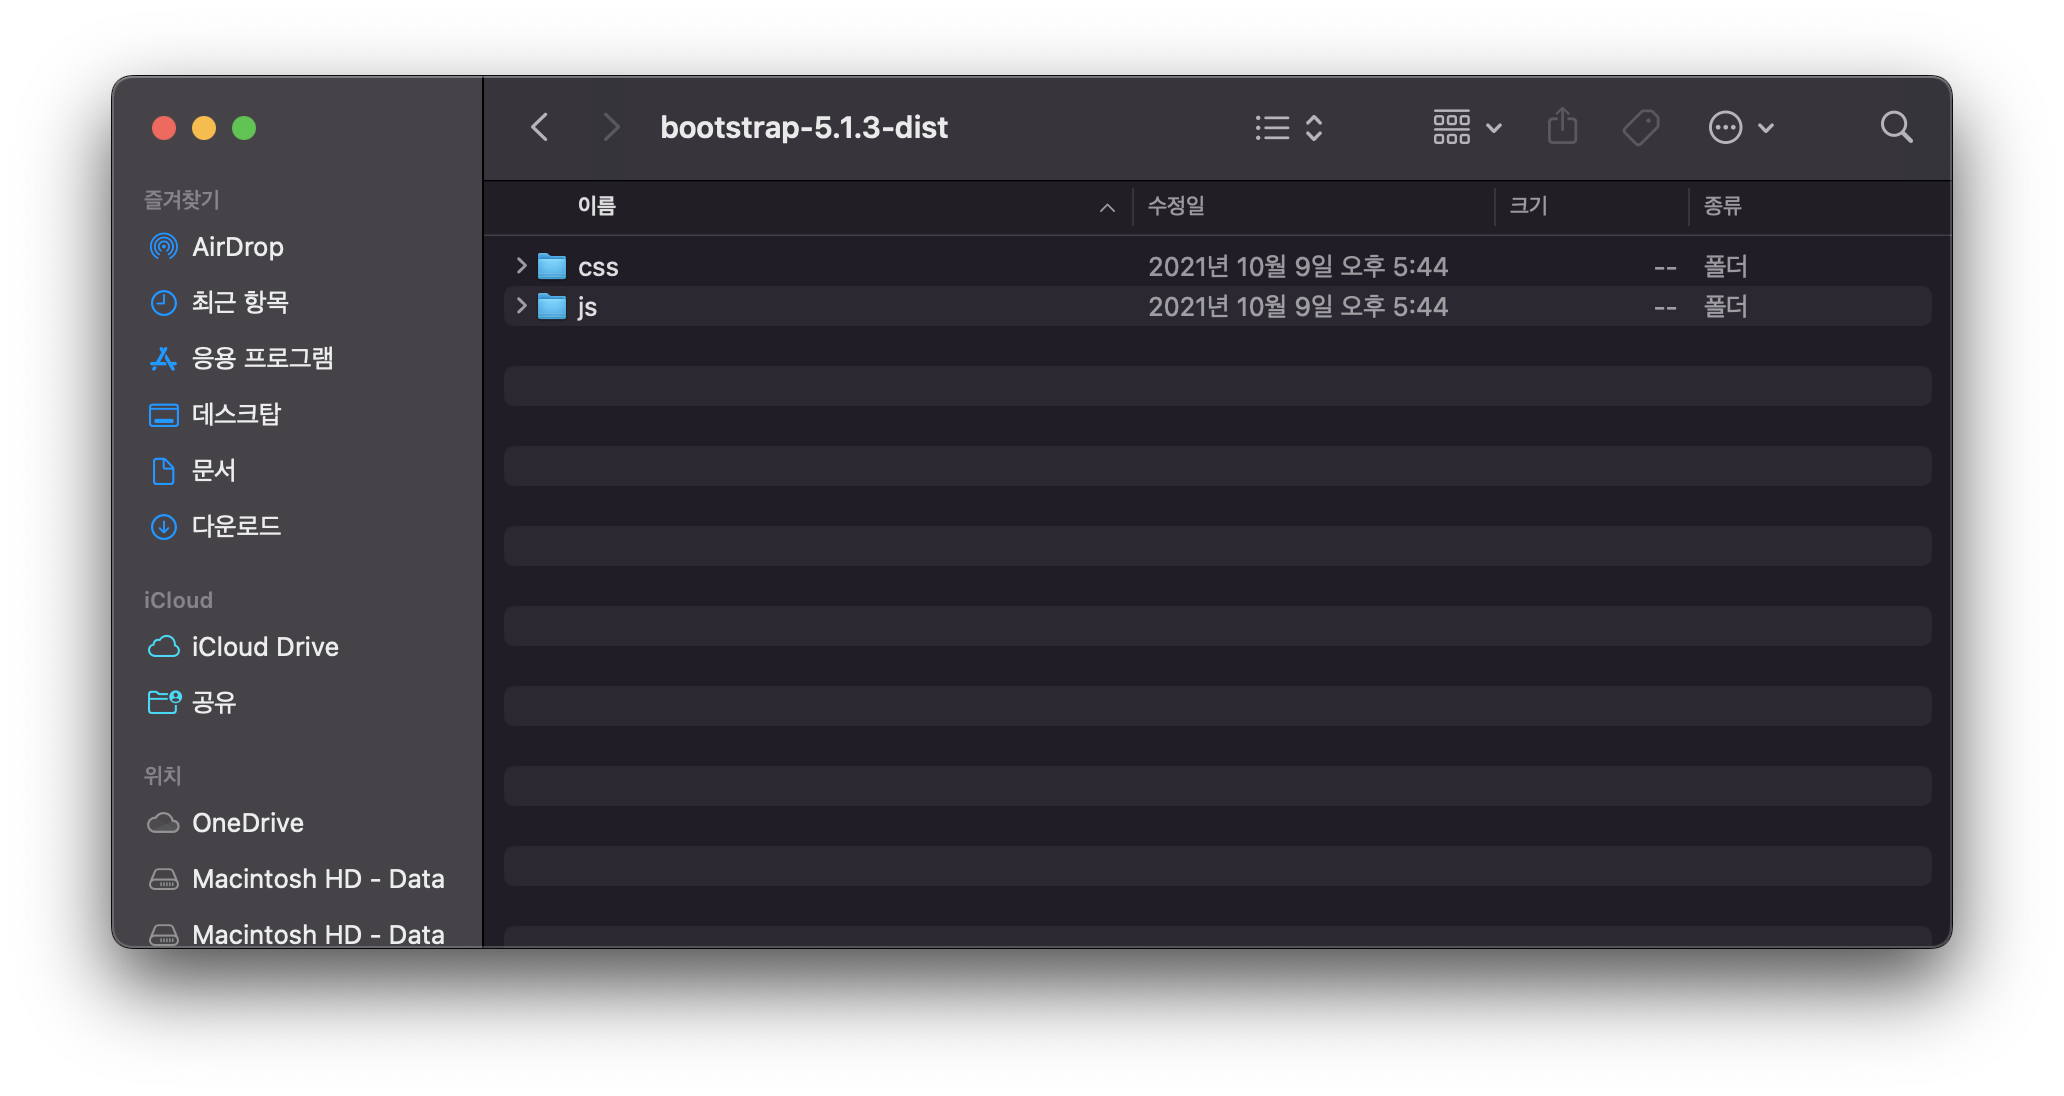Open iCloud Drive in the sidebar

tap(265, 647)
